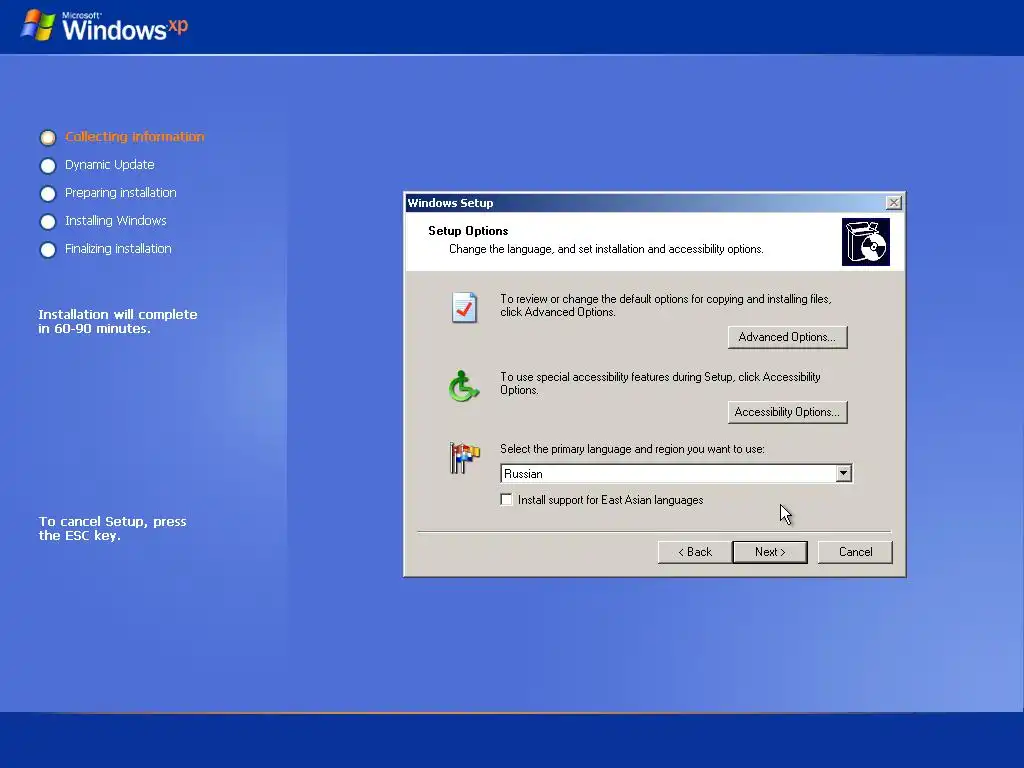Viewport: 1024px width, 768px height.
Task: Enable East Asian languages support checkbox
Action: (x=506, y=500)
